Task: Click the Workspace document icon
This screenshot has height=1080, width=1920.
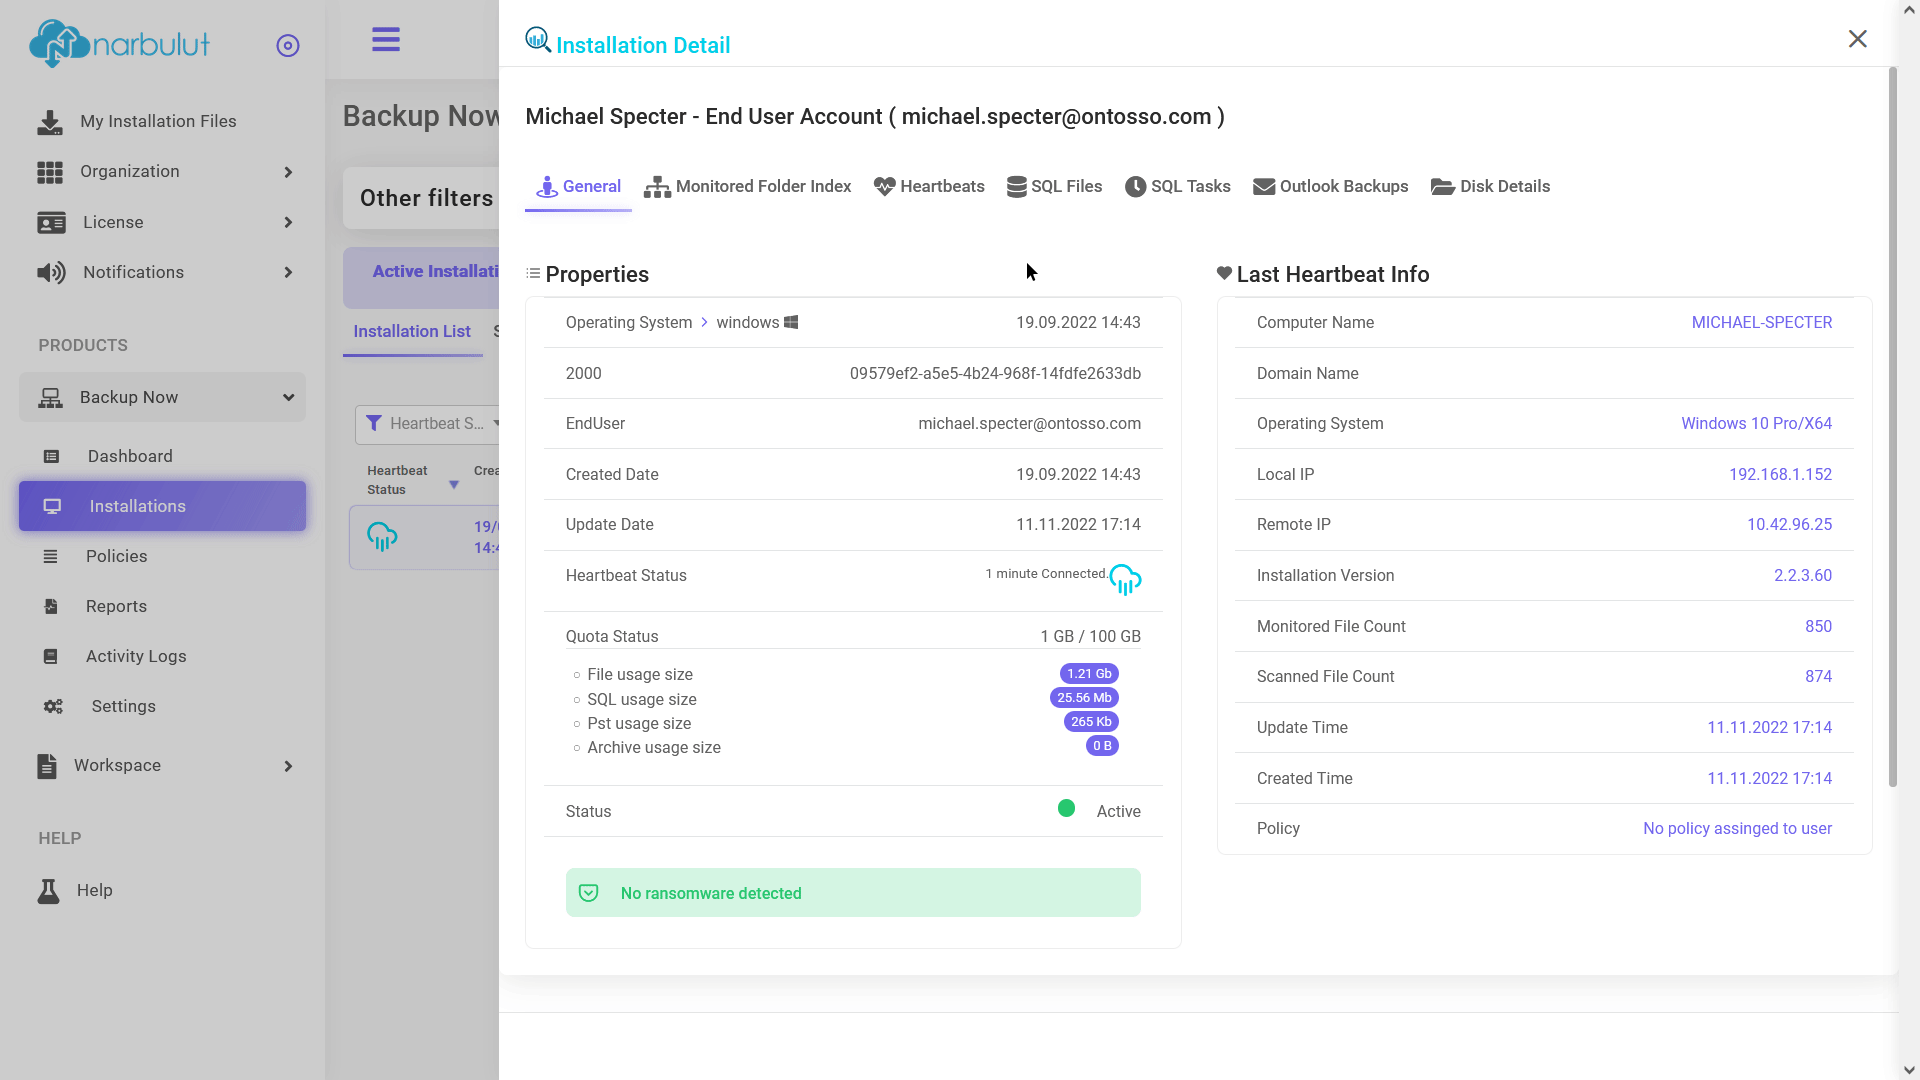Action: [47, 766]
